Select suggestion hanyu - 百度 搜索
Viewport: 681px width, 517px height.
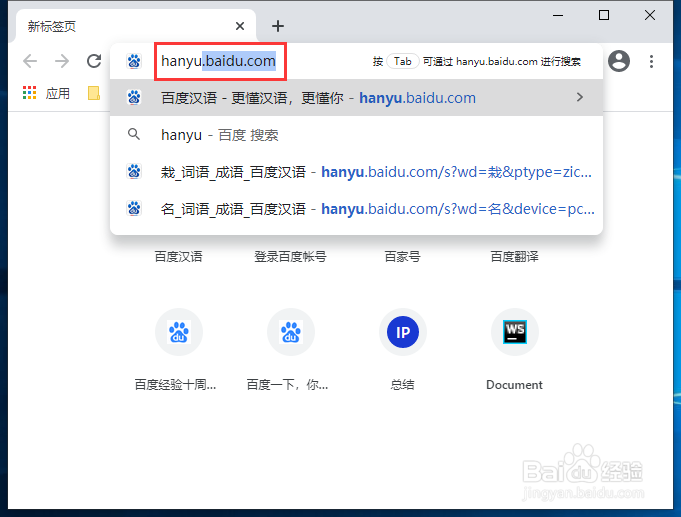click(x=356, y=135)
